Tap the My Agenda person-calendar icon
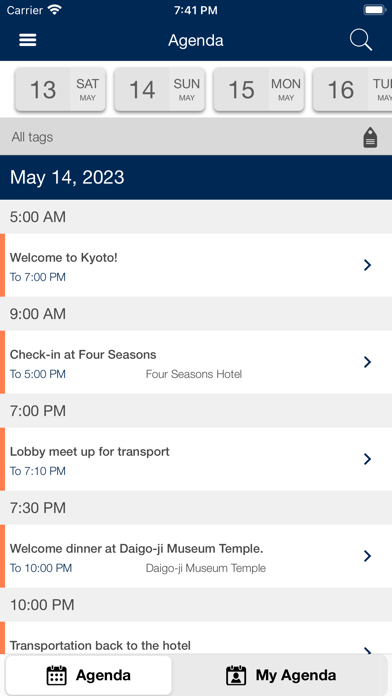 click(236, 675)
